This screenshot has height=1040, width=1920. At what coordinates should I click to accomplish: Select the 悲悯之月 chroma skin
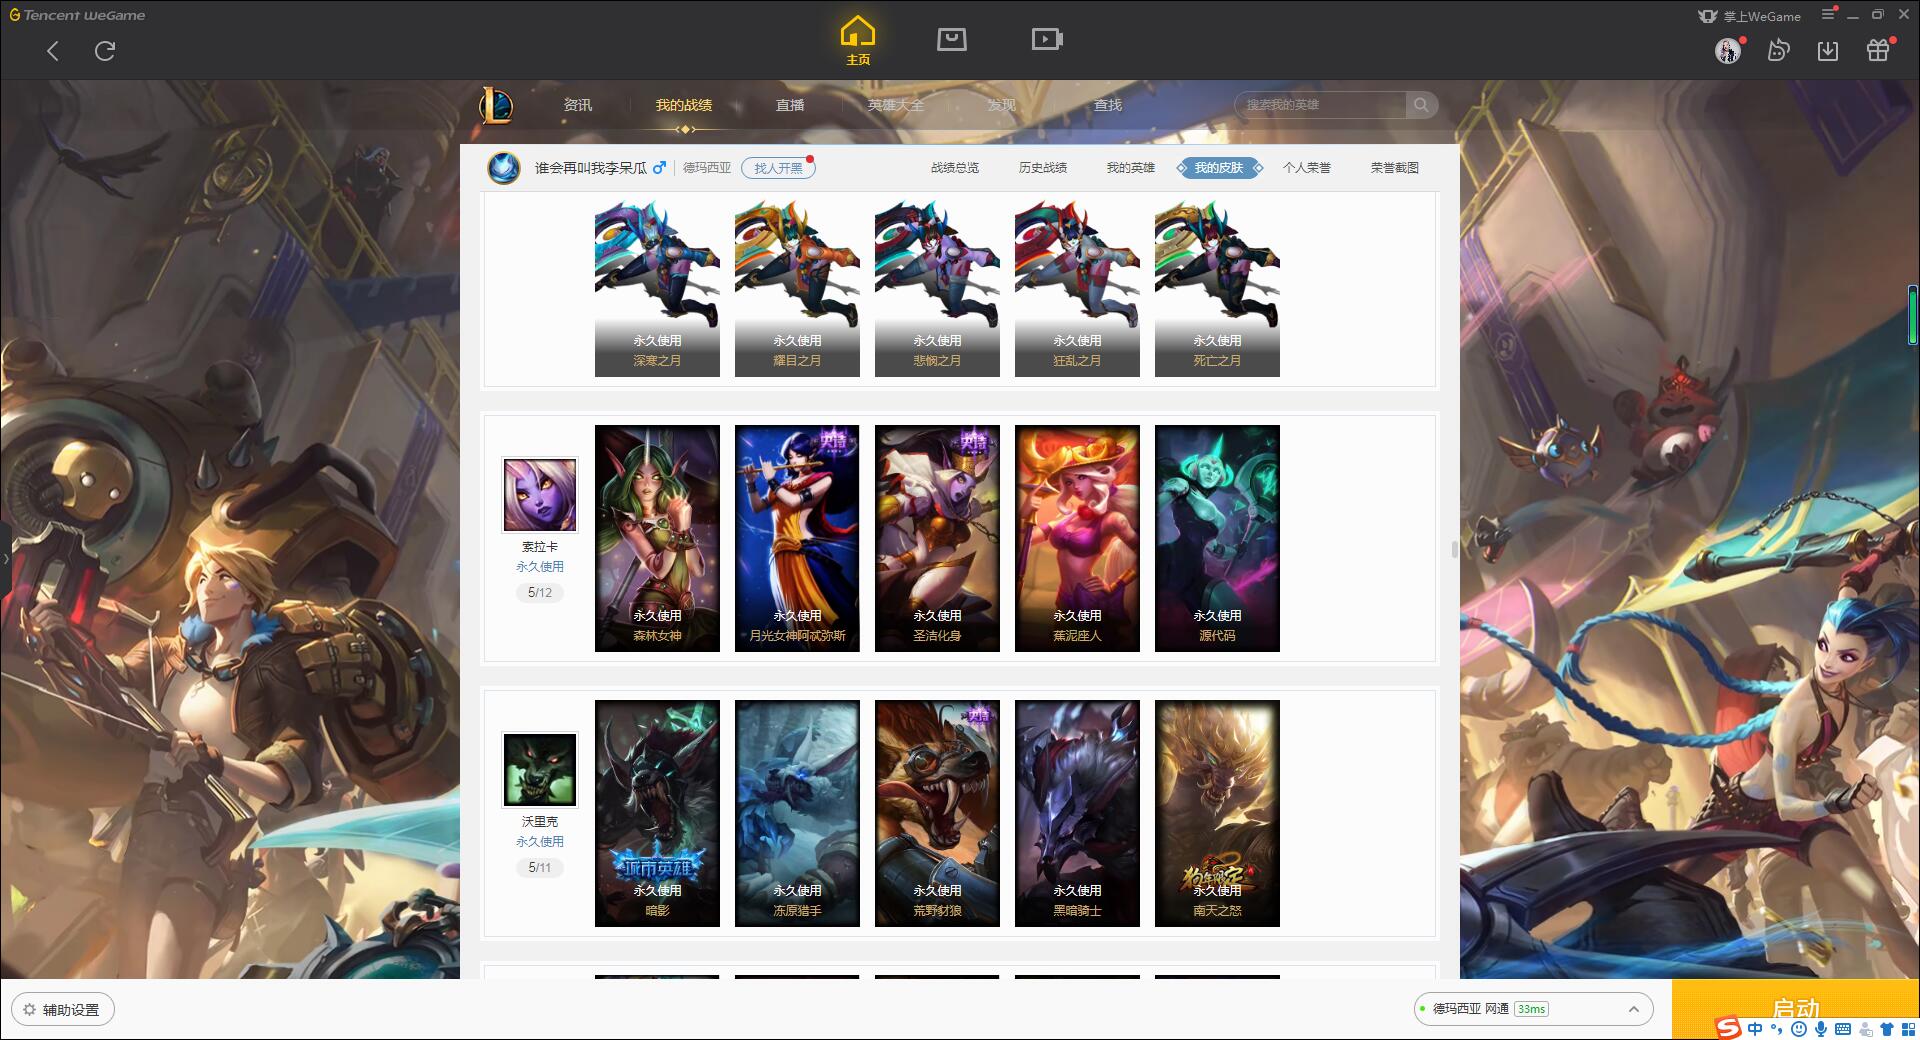click(x=937, y=288)
